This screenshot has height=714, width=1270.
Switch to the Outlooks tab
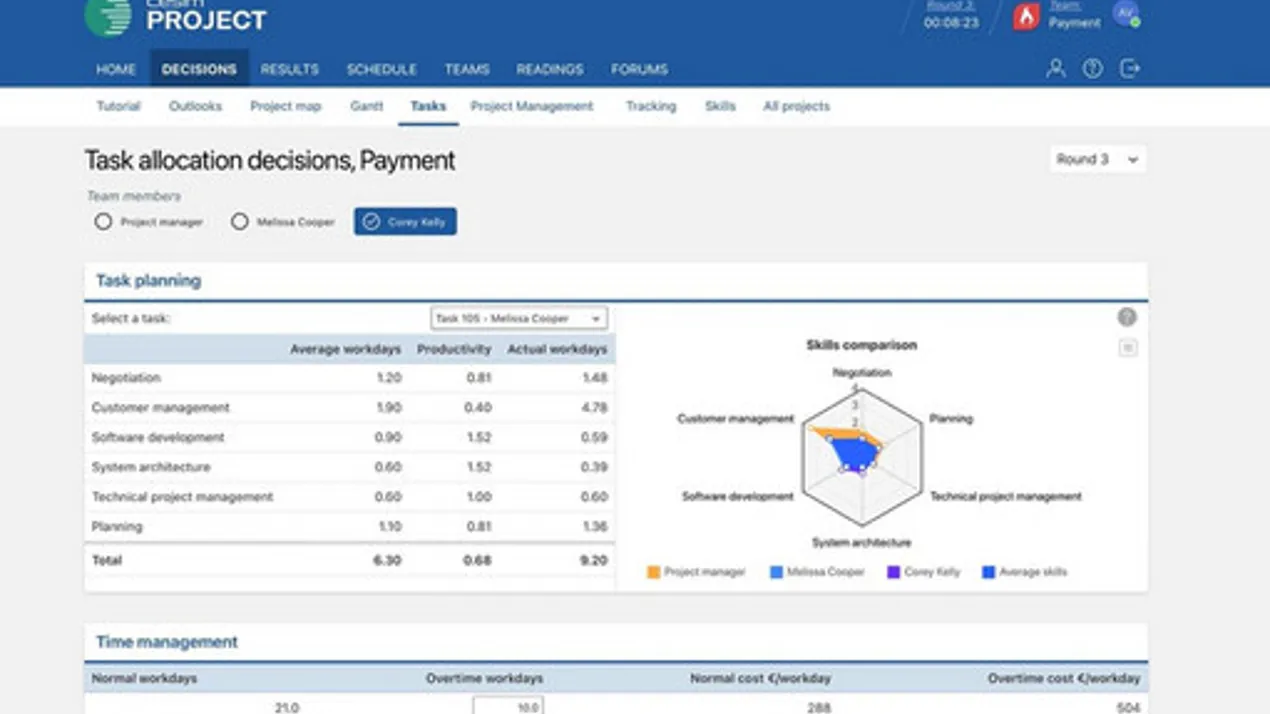(x=195, y=106)
